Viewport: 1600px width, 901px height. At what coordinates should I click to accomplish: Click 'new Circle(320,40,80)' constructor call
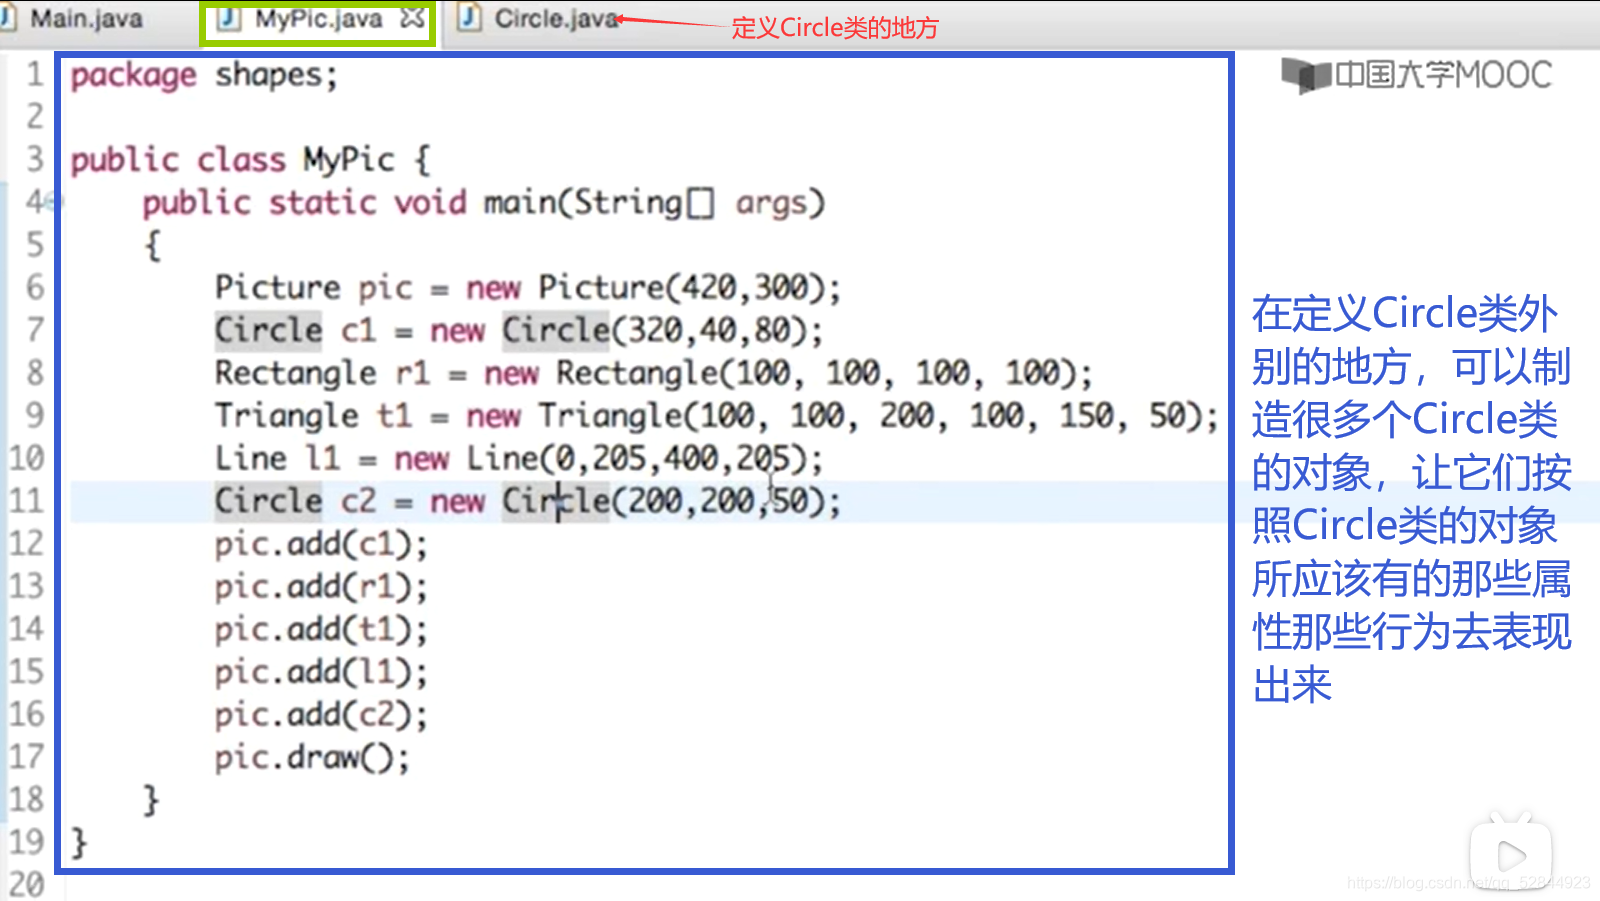(x=617, y=330)
